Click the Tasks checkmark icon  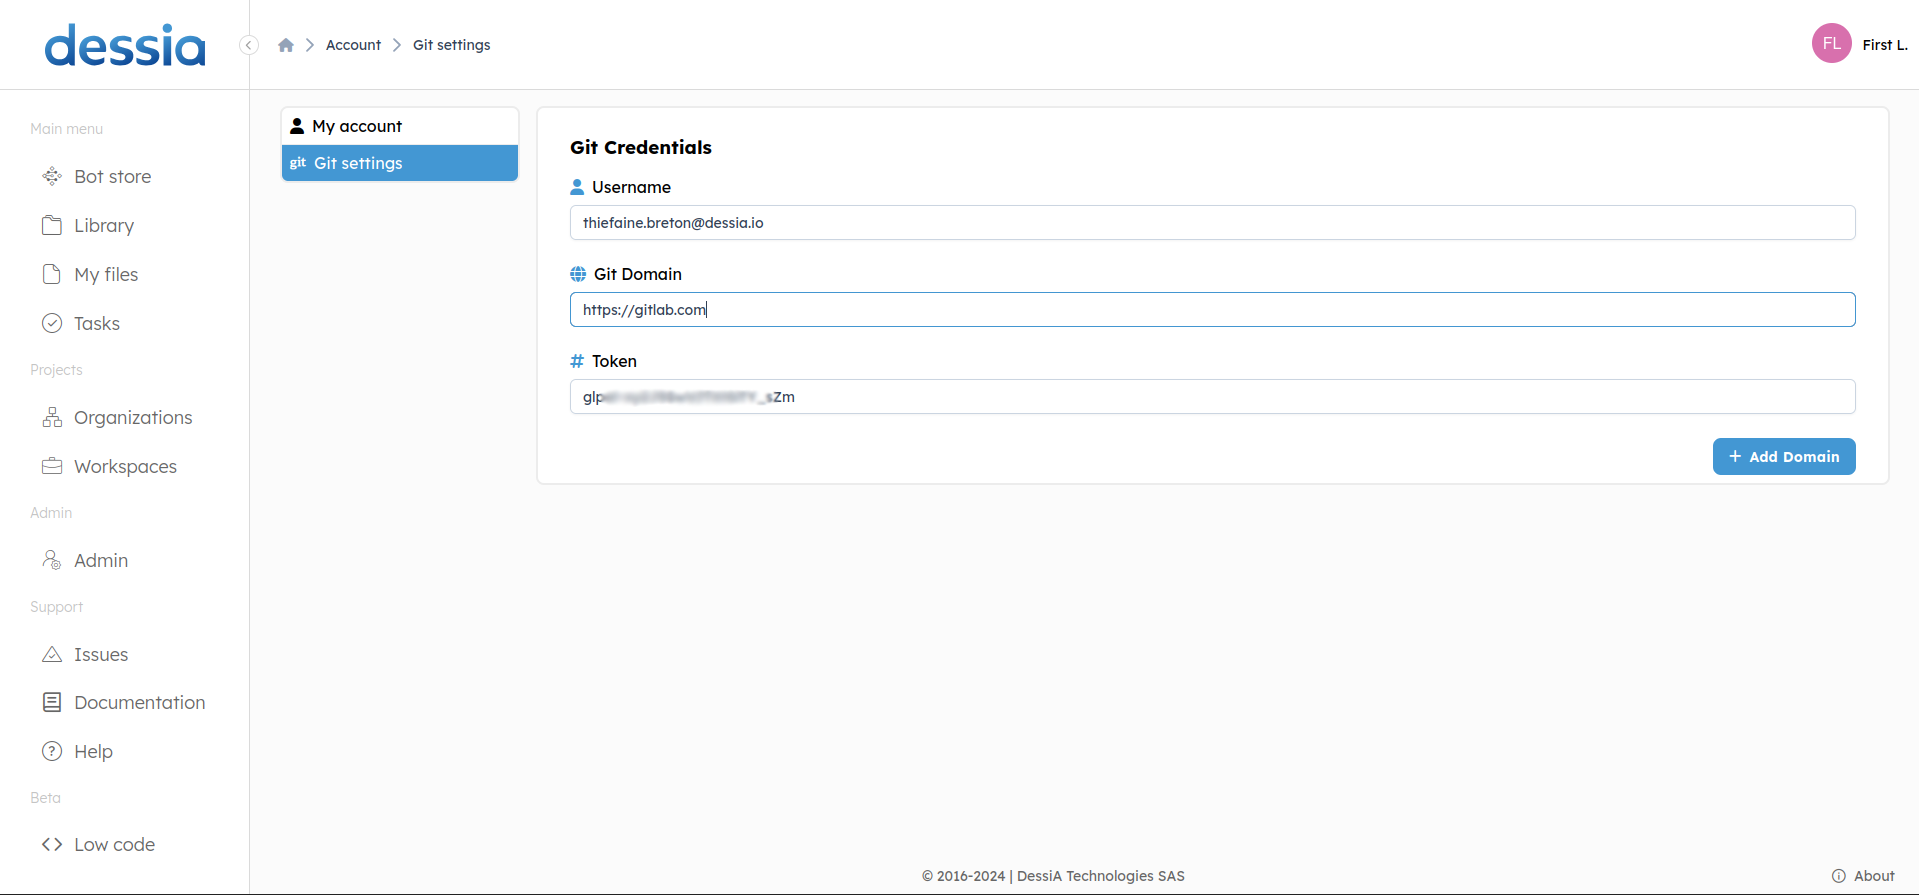(x=52, y=323)
